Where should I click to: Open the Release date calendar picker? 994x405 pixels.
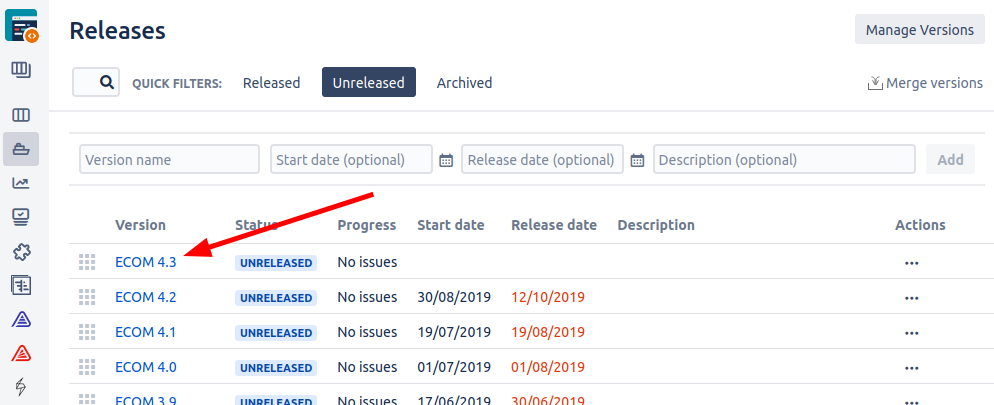[x=637, y=160]
